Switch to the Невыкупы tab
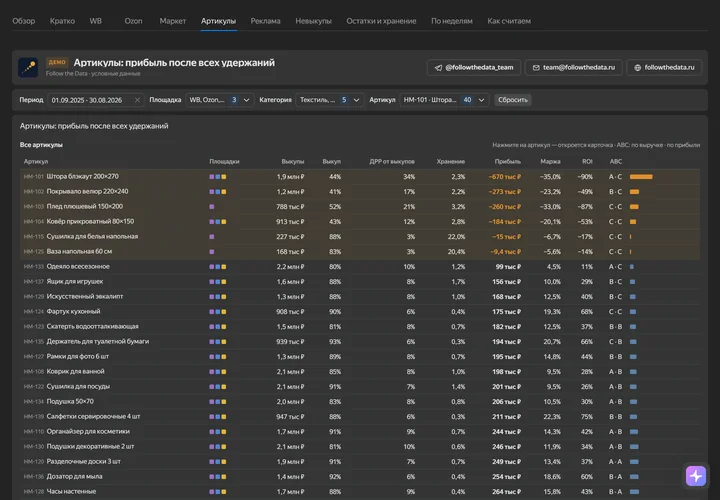This screenshot has width=720, height=500. tap(314, 21)
